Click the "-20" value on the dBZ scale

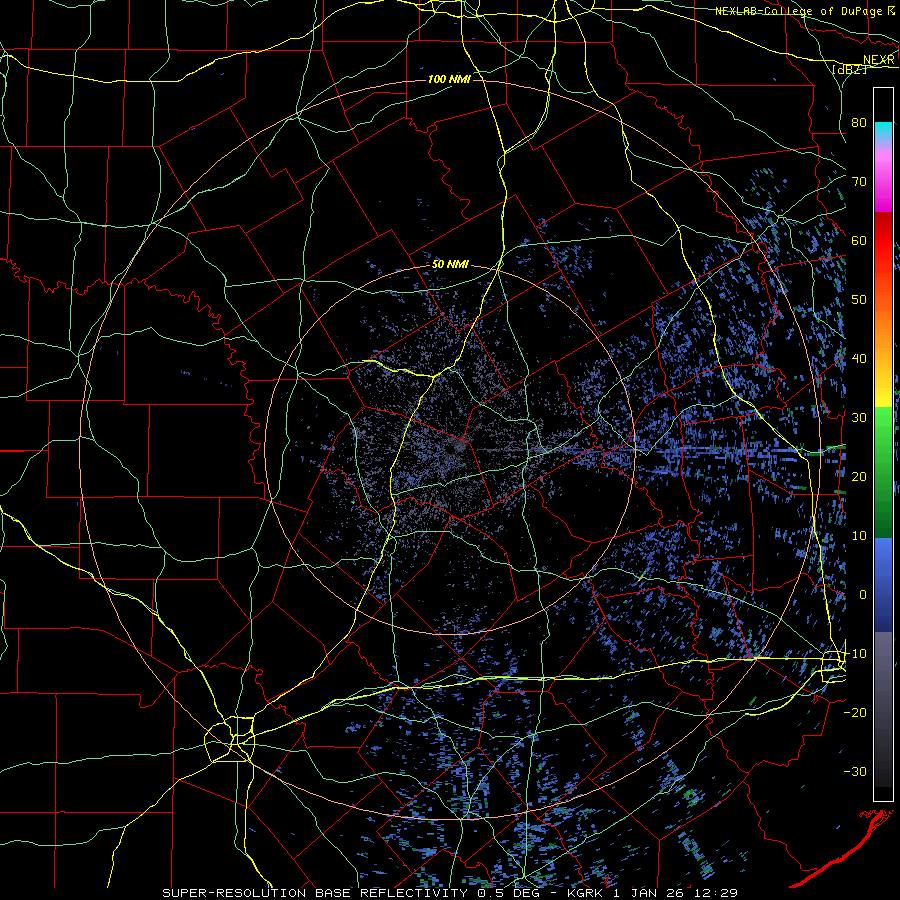855,712
